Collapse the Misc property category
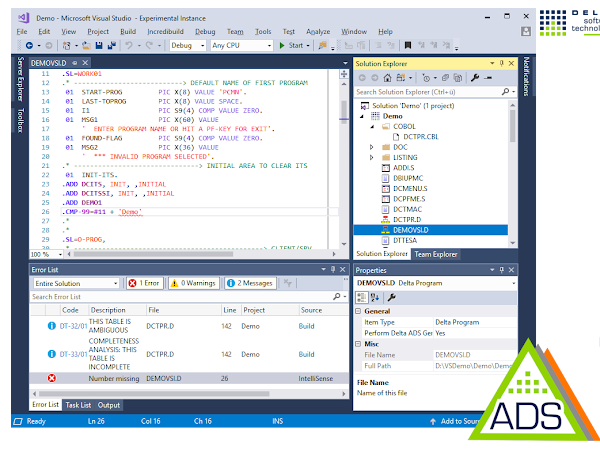 (x=358, y=344)
